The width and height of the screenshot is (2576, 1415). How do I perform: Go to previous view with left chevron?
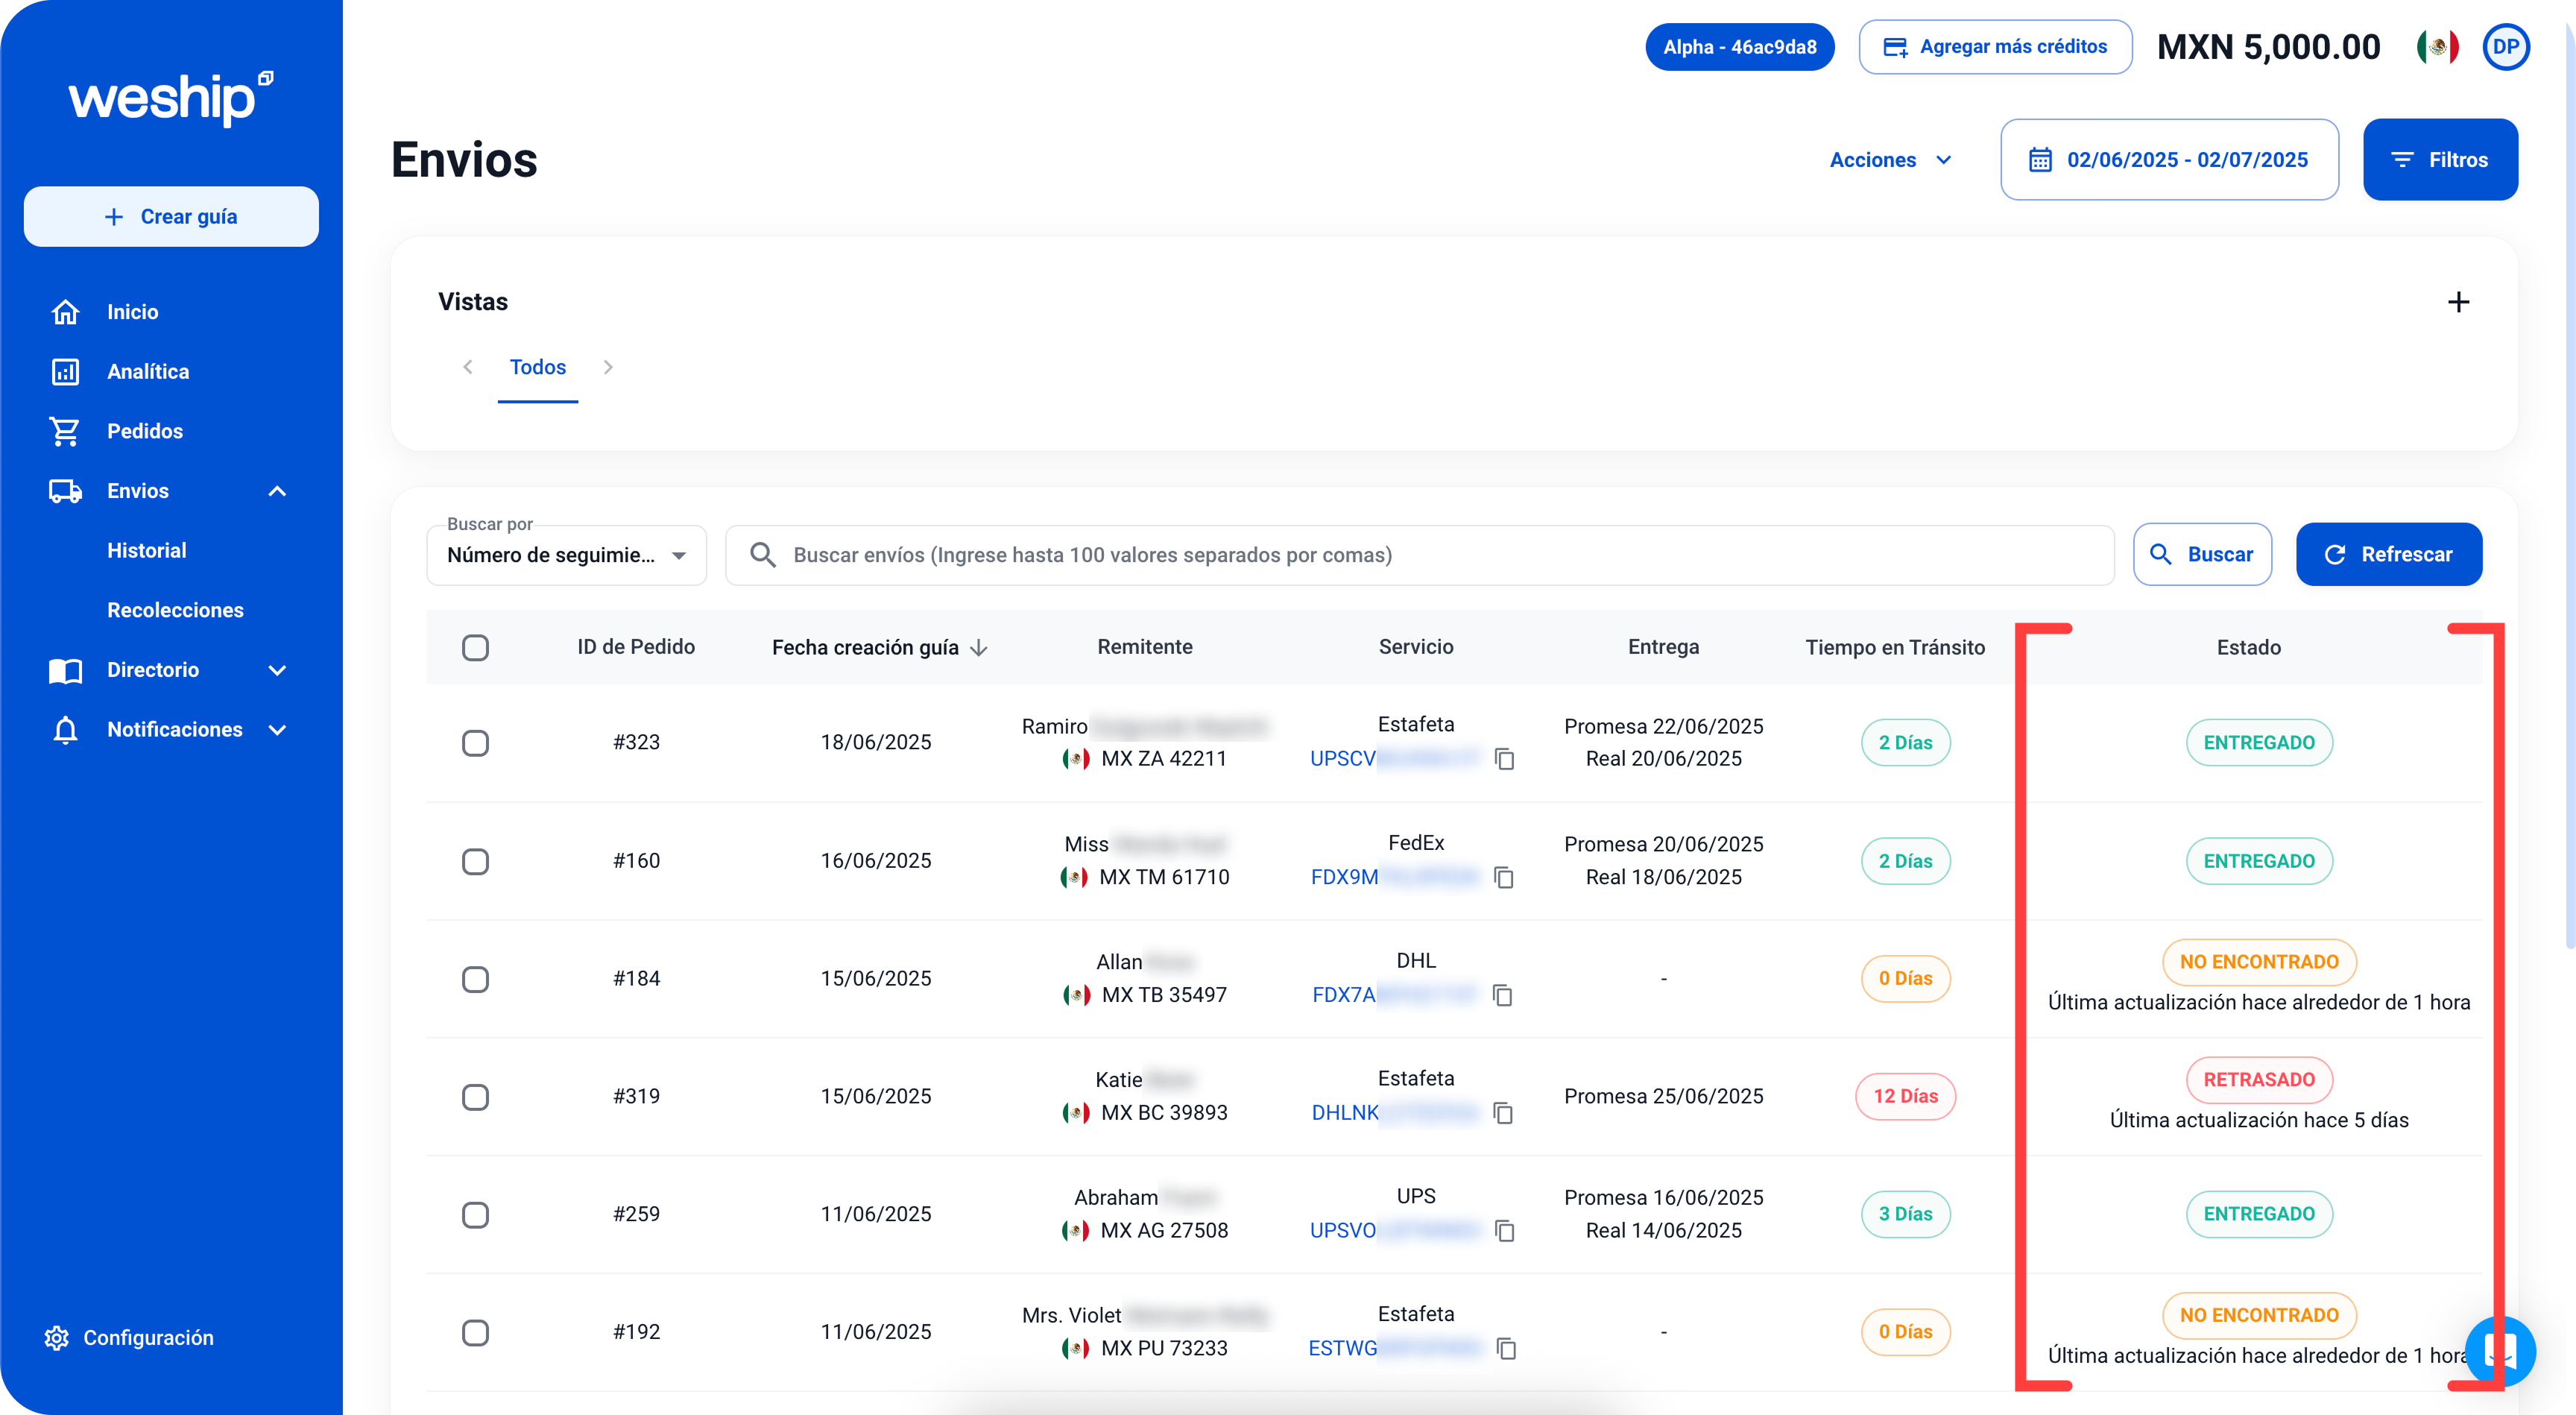[468, 367]
